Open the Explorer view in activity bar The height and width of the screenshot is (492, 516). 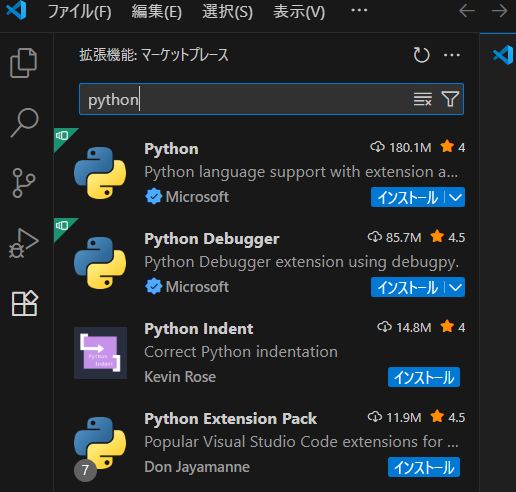coord(24,63)
